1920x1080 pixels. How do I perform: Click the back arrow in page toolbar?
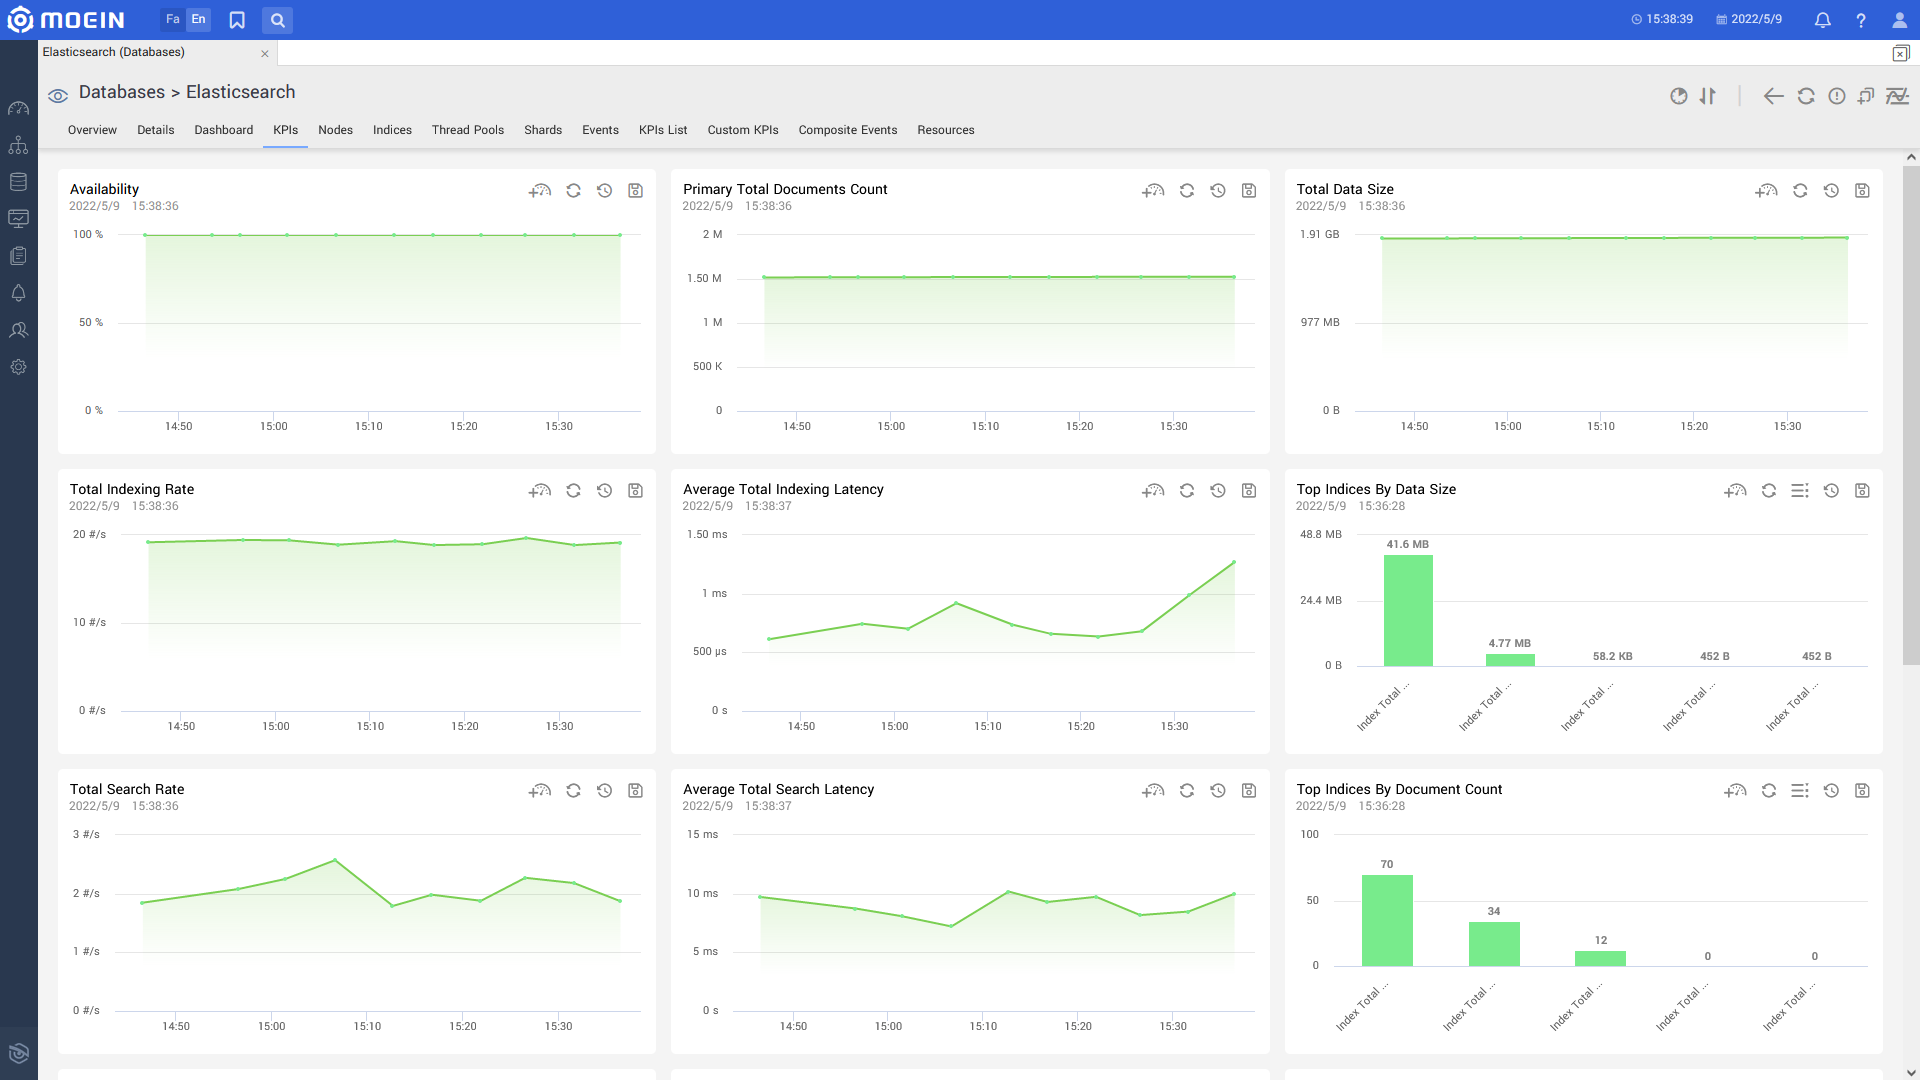pyautogui.click(x=1773, y=96)
